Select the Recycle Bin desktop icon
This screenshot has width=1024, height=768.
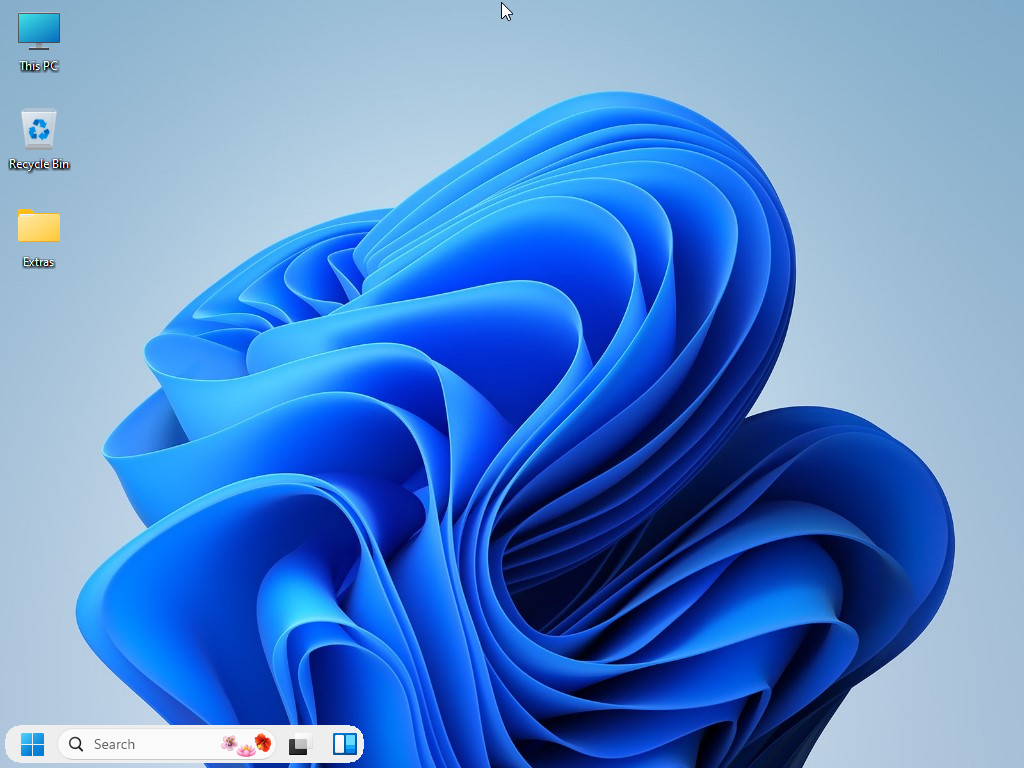39,129
